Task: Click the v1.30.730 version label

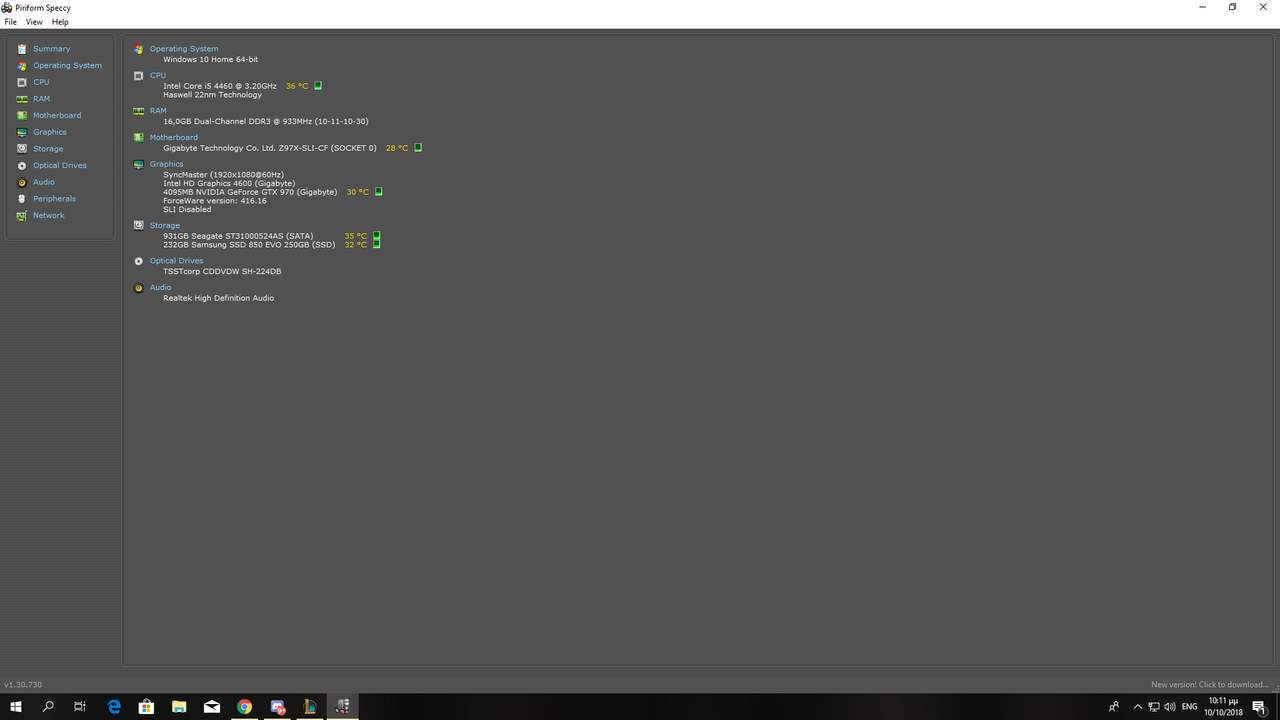Action: click(23, 685)
